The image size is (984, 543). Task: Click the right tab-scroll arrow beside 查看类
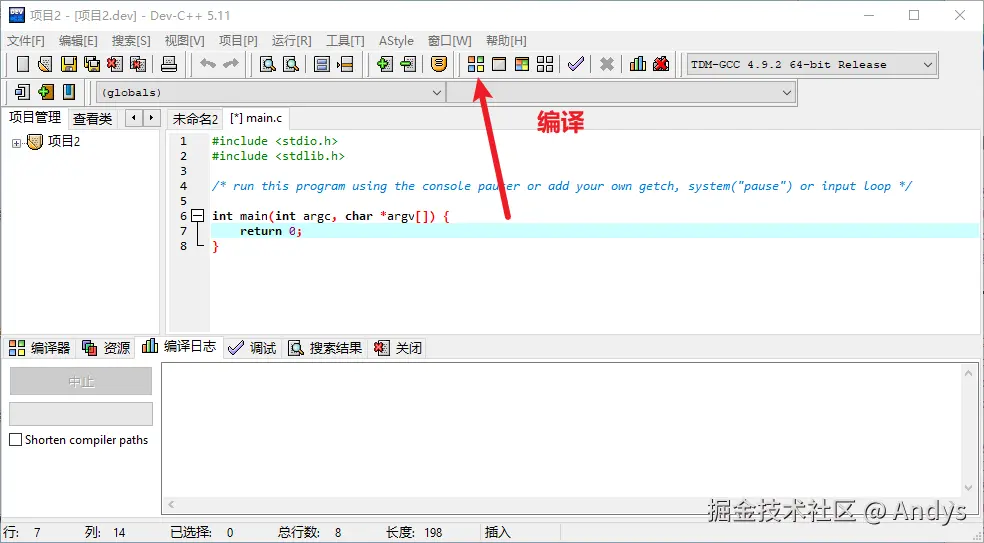(x=151, y=118)
